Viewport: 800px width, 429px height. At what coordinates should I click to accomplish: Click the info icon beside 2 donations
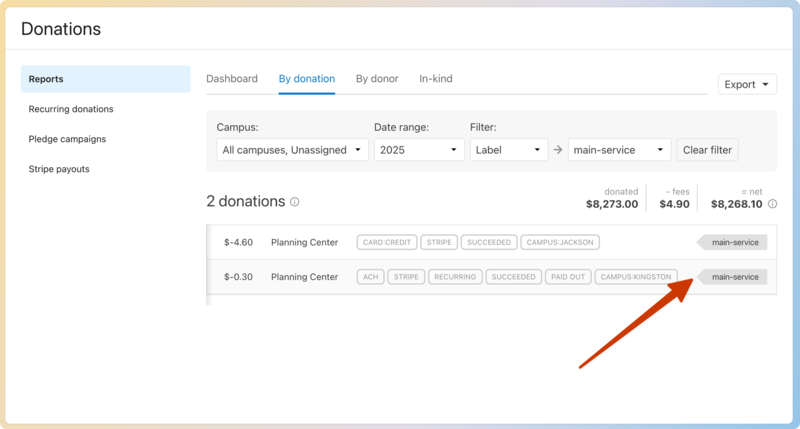point(295,202)
